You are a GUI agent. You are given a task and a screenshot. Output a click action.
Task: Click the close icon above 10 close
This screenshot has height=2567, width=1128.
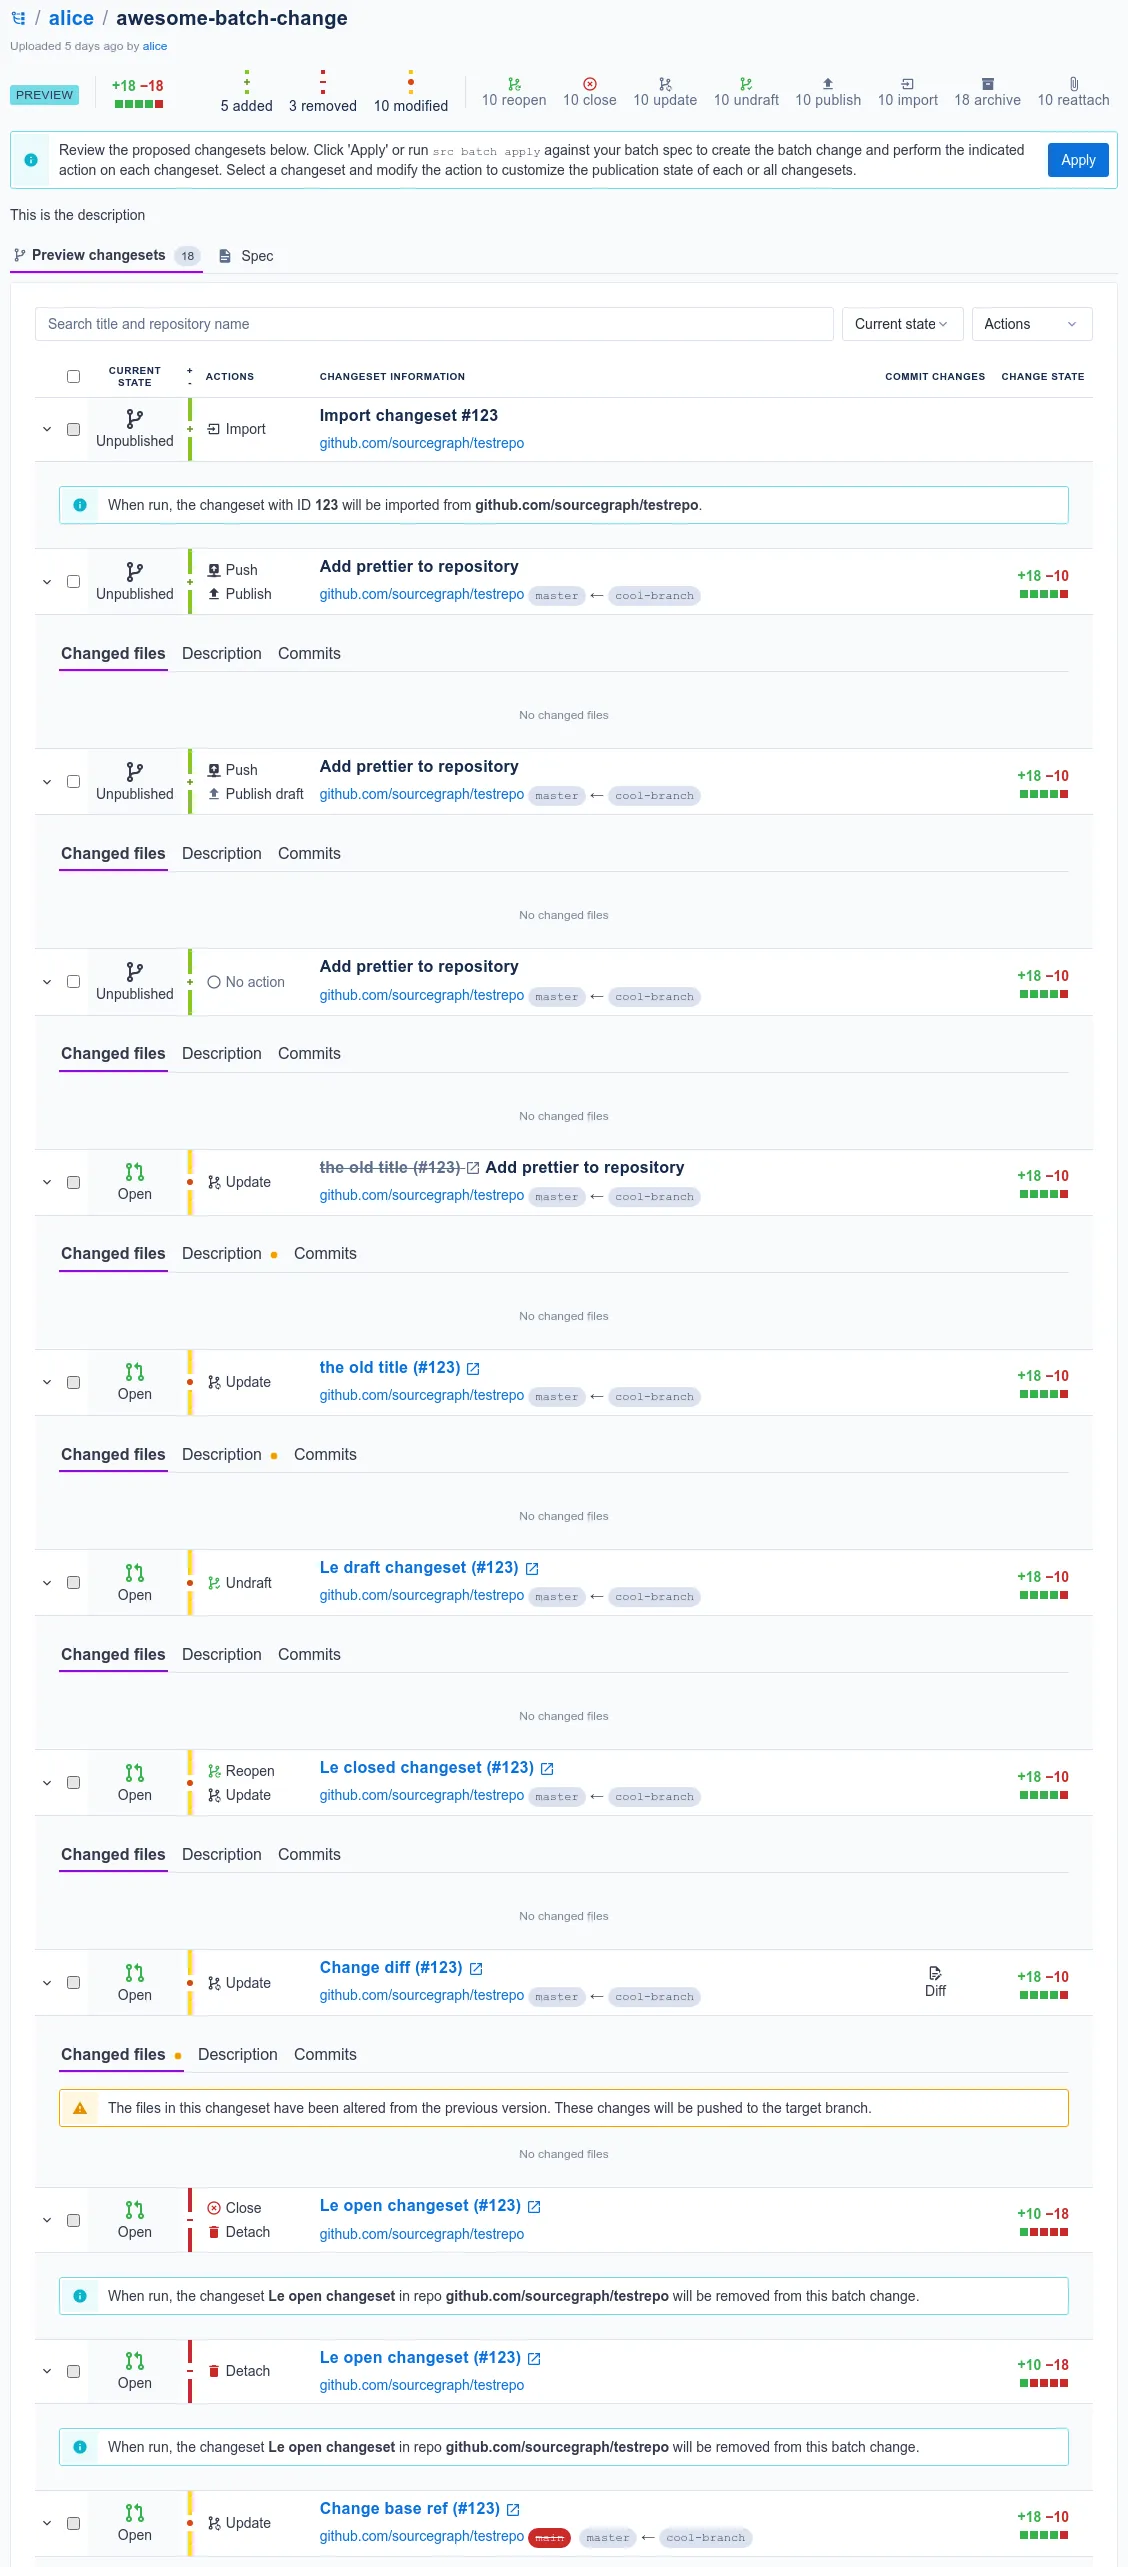(590, 84)
